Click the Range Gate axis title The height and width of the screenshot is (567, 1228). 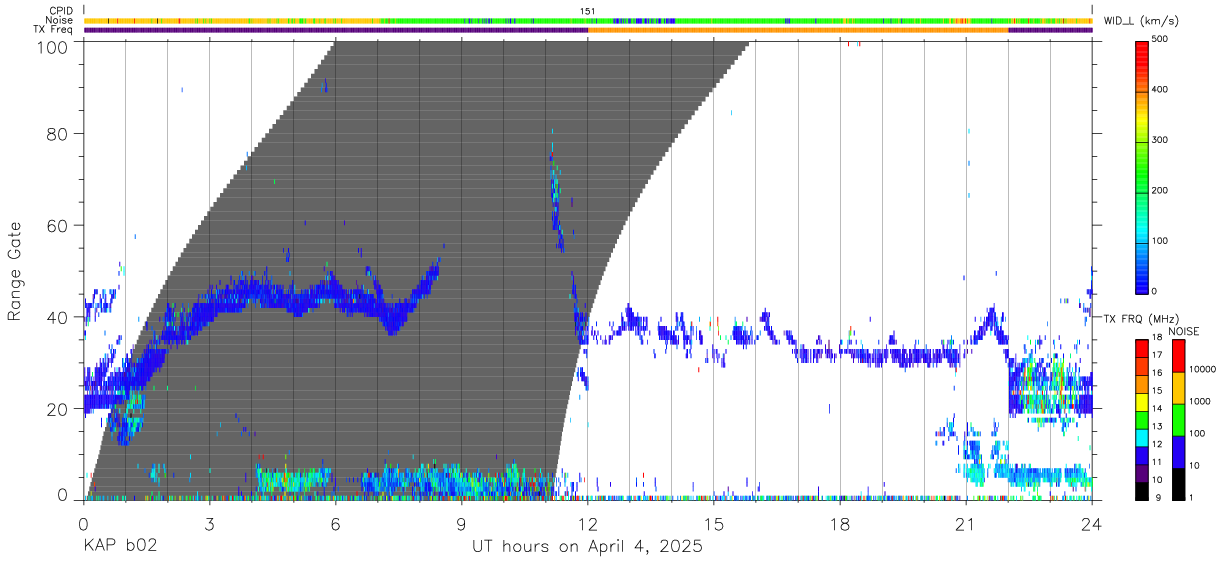point(15,271)
